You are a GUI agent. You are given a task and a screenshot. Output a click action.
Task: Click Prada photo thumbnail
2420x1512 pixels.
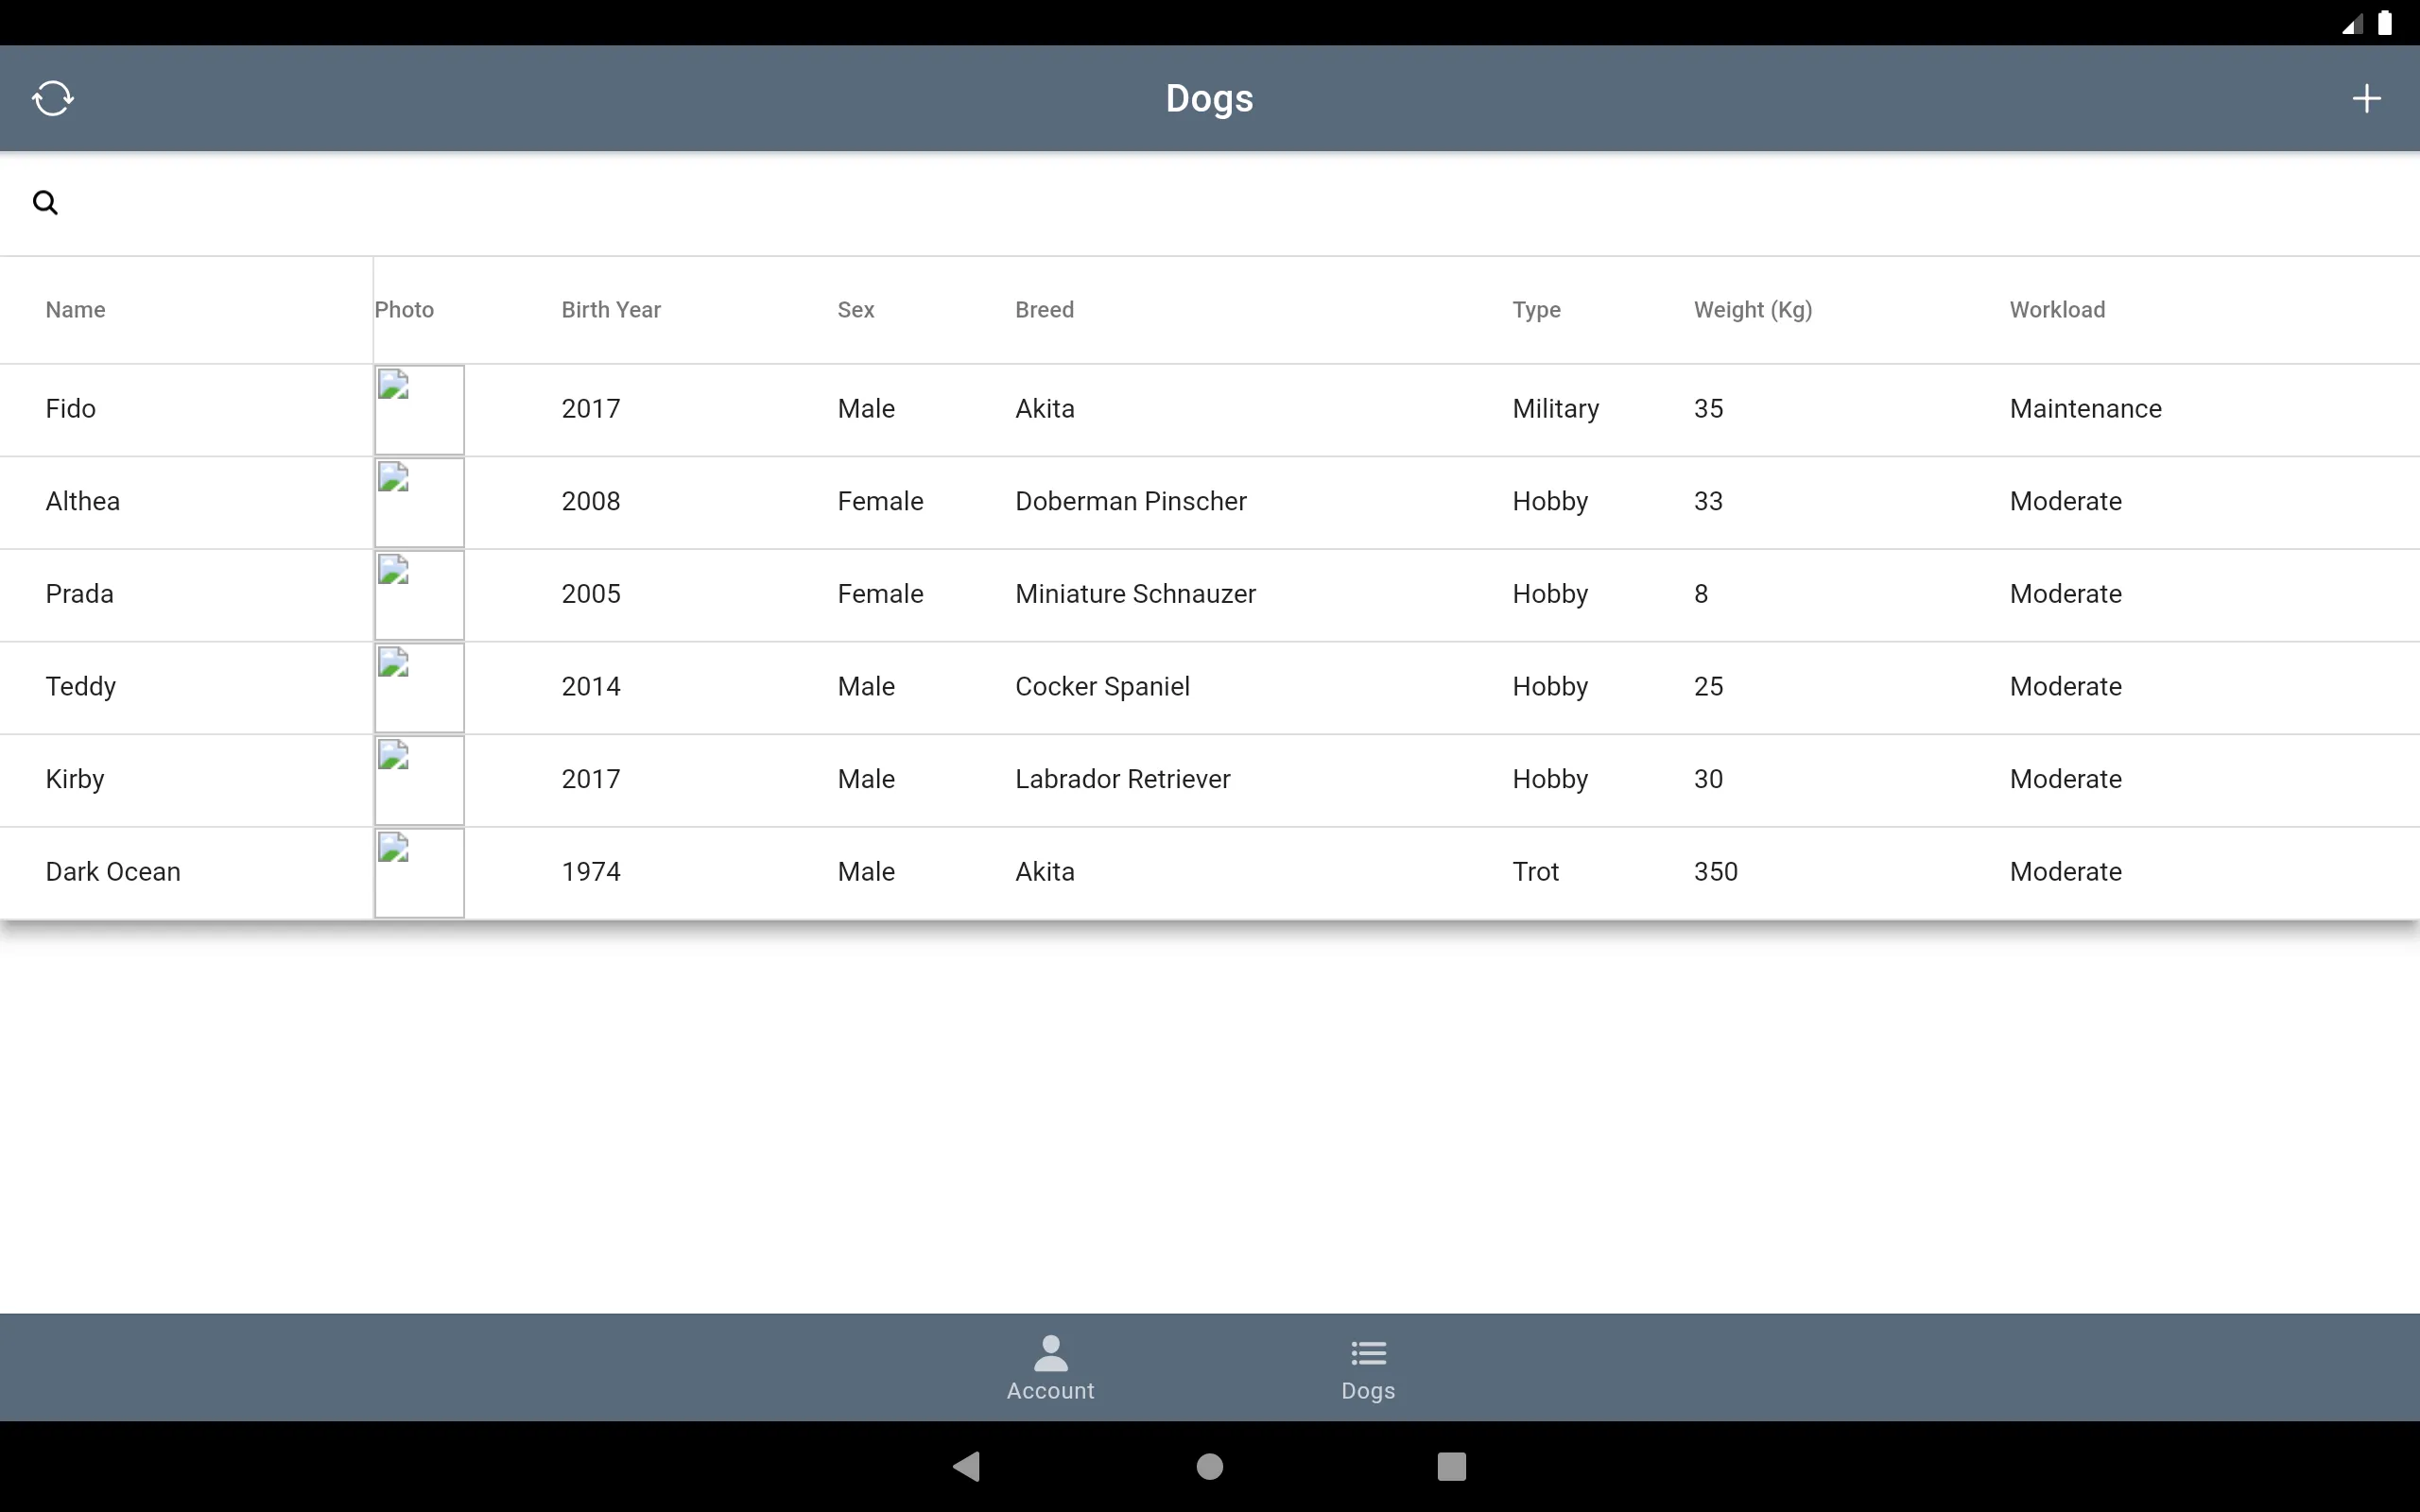pyautogui.click(x=418, y=594)
